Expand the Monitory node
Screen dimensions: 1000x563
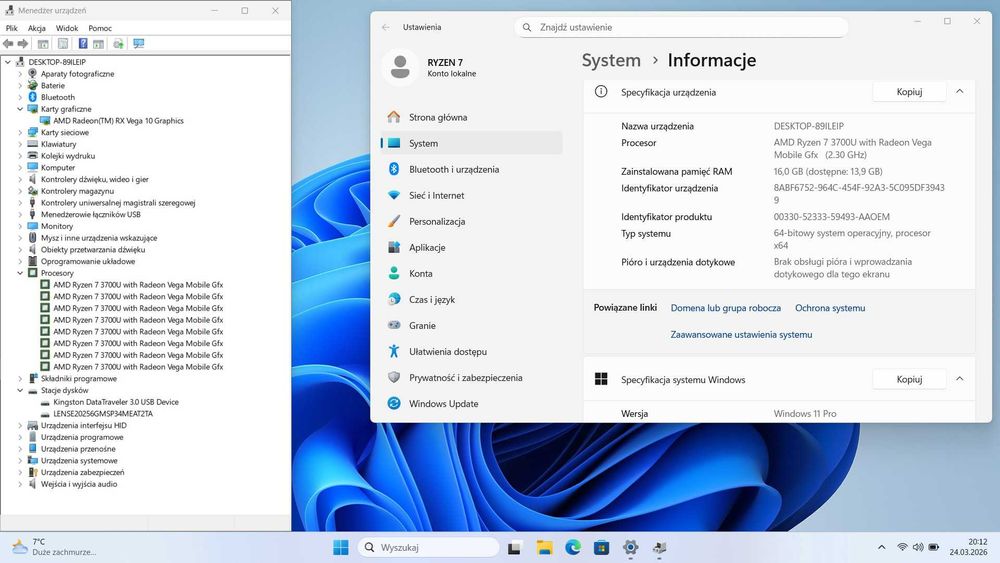coord(20,226)
